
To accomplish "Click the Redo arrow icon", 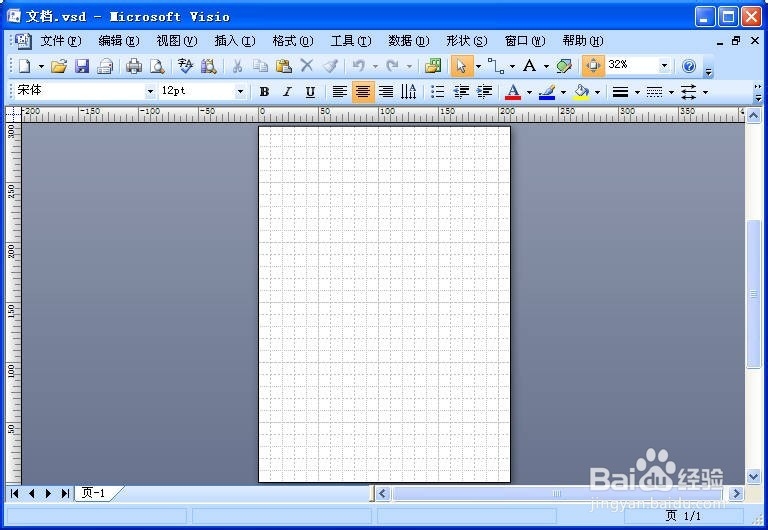I will [x=392, y=66].
